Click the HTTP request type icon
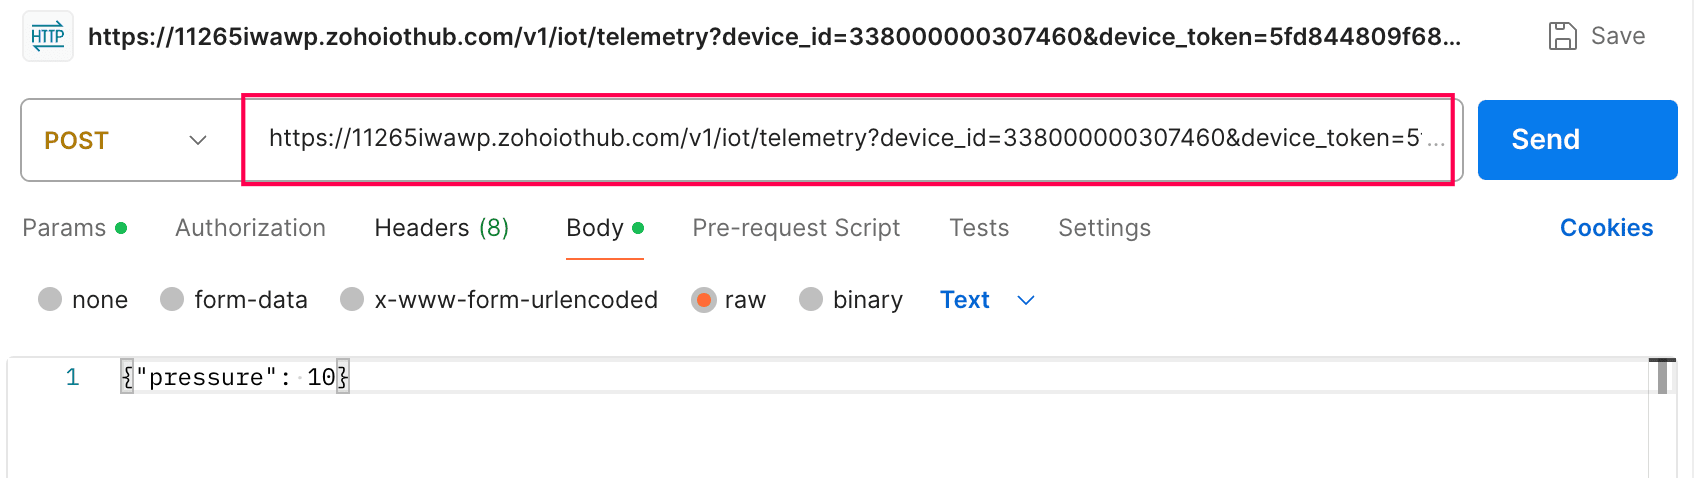 click(48, 37)
